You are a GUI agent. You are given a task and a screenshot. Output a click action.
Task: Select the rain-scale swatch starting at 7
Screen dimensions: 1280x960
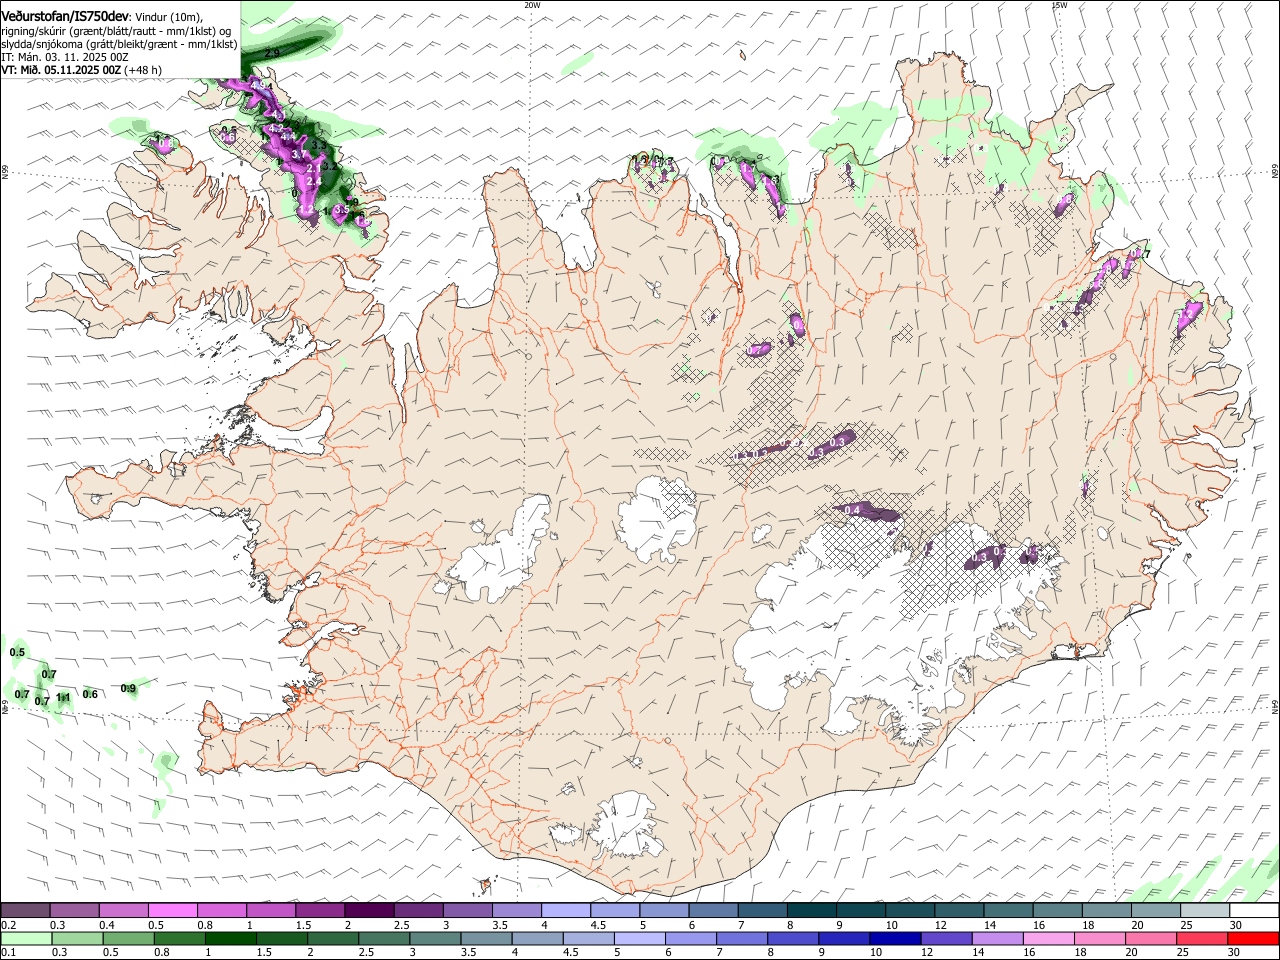coord(742,939)
